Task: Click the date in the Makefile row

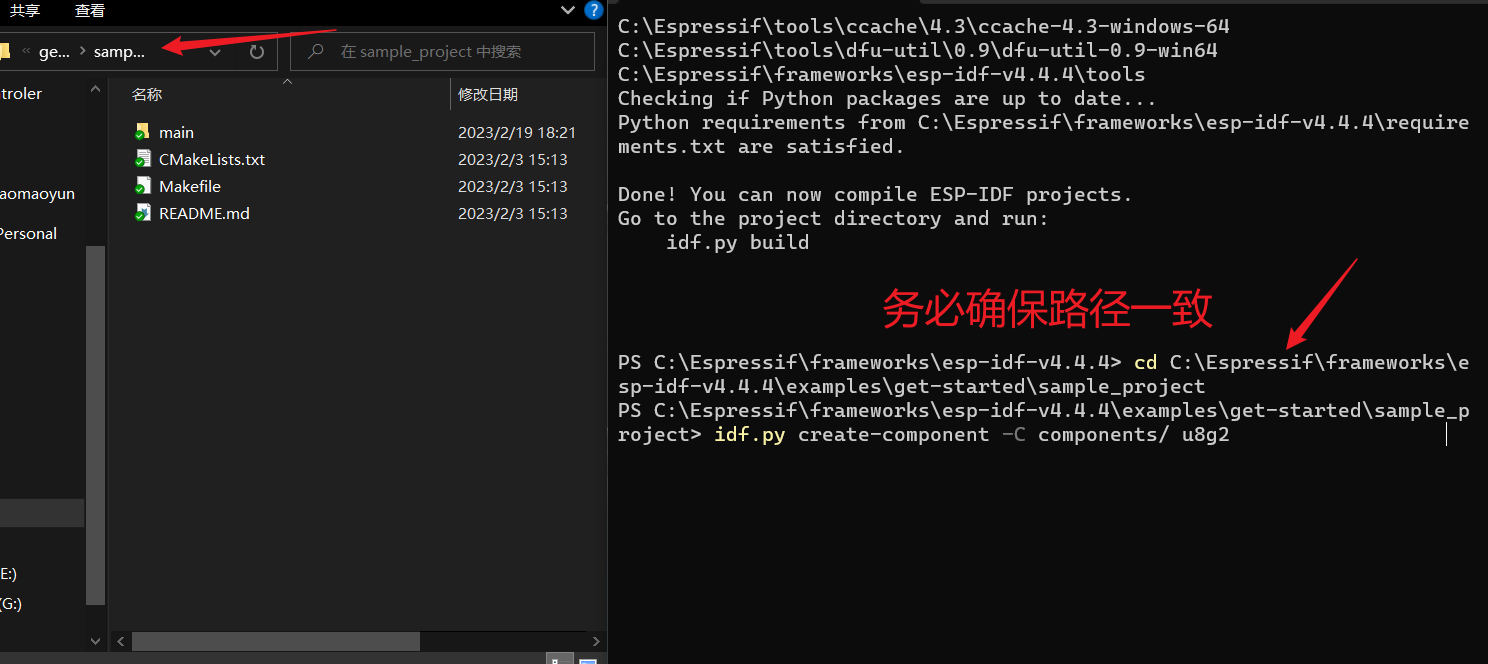Action: click(x=513, y=186)
